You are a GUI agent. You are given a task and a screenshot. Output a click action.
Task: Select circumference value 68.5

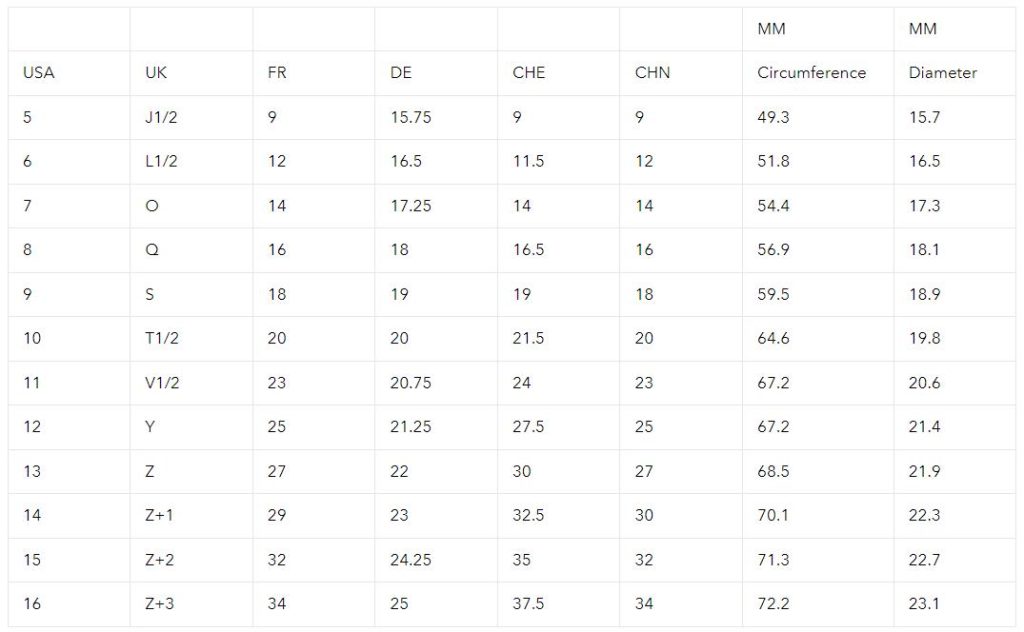click(773, 471)
